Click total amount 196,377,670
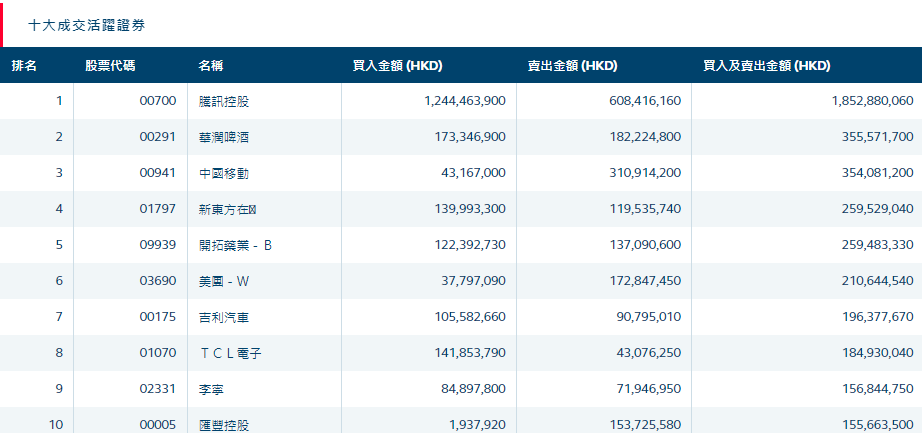 [877, 317]
